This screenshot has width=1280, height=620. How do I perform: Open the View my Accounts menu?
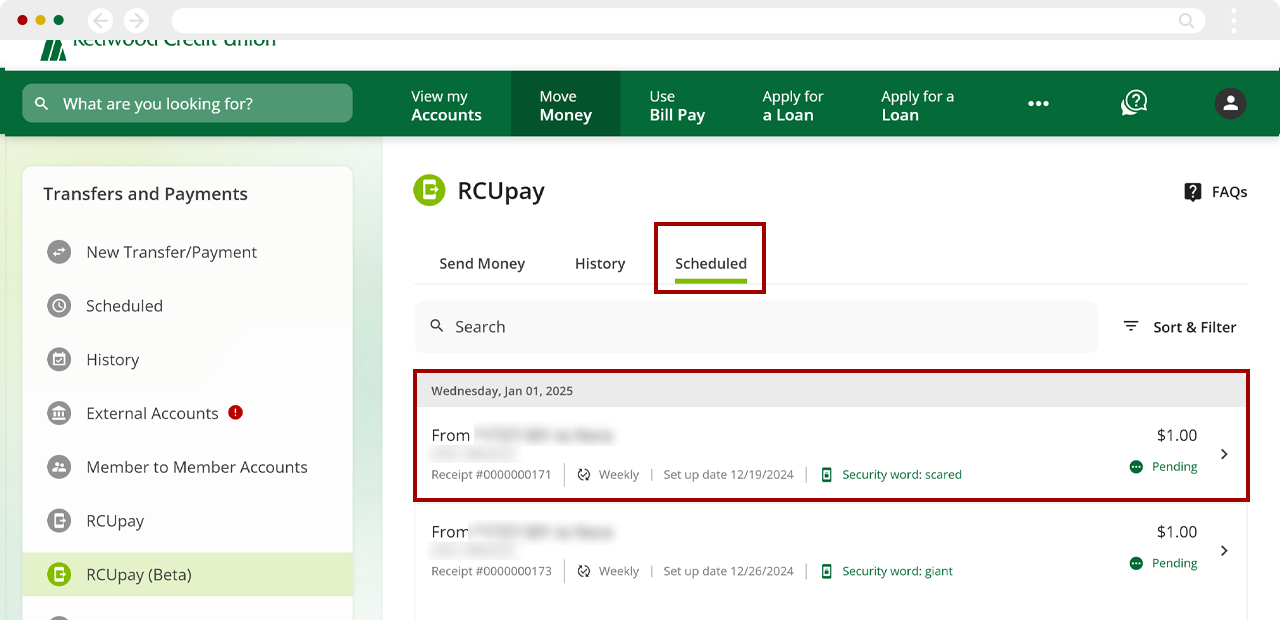[x=446, y=105]
